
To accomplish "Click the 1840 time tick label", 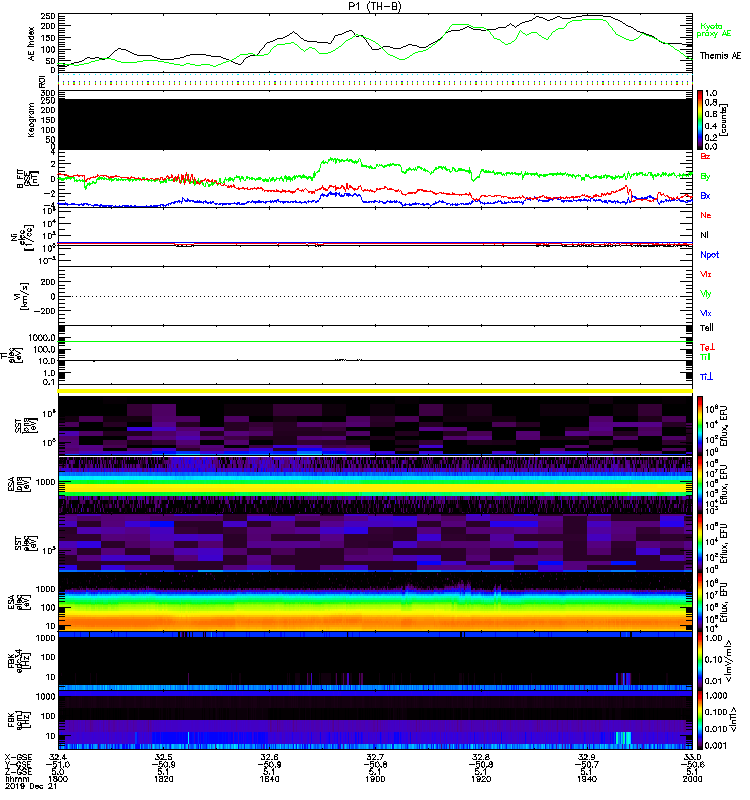I will [269, 779].
